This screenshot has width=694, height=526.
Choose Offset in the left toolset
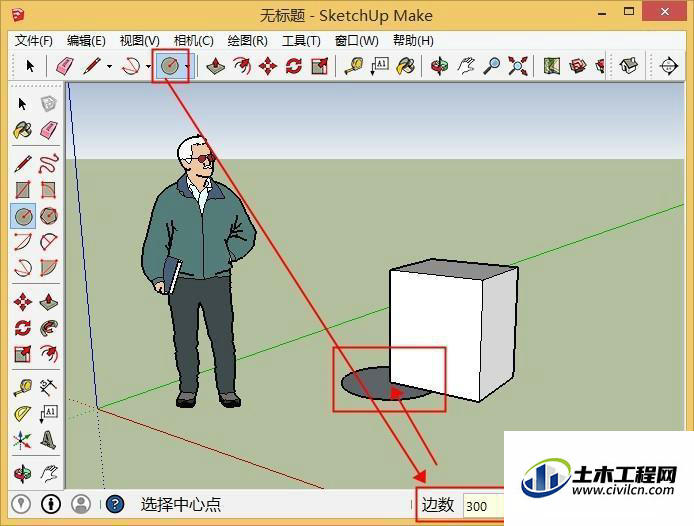click(x=49, y=354)
